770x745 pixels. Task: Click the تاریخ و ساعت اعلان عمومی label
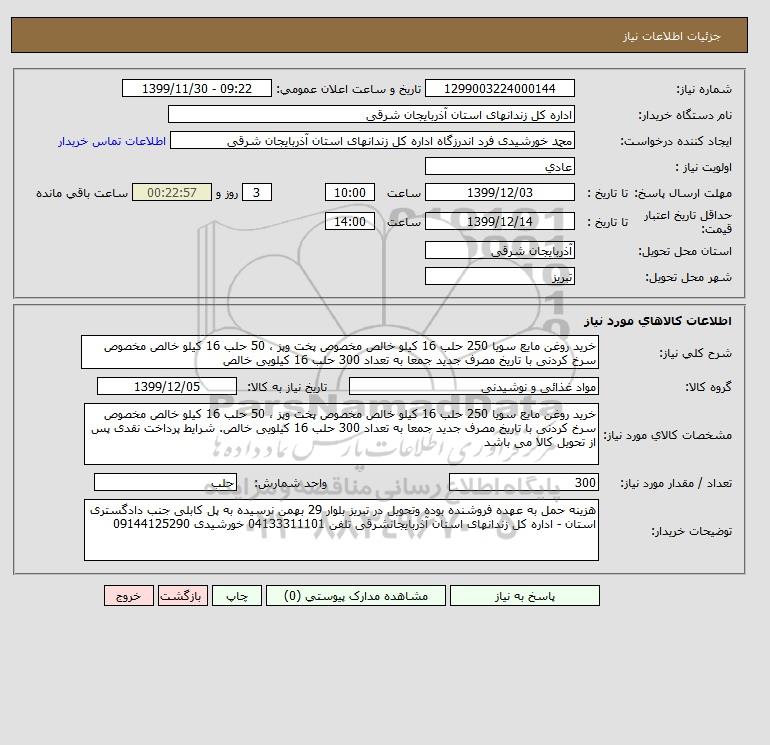pos(349,89)
